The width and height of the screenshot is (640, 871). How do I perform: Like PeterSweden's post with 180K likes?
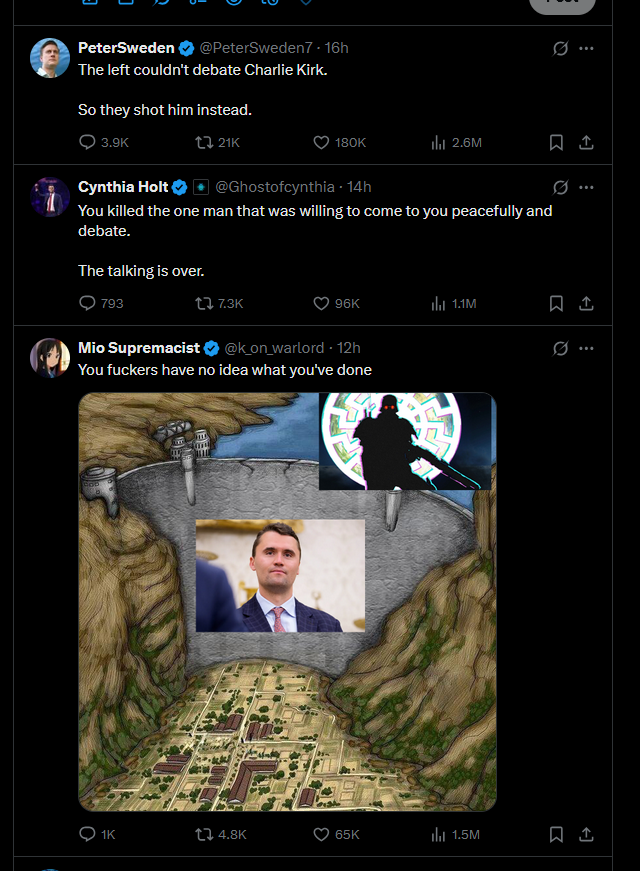[x=321, y=142]
